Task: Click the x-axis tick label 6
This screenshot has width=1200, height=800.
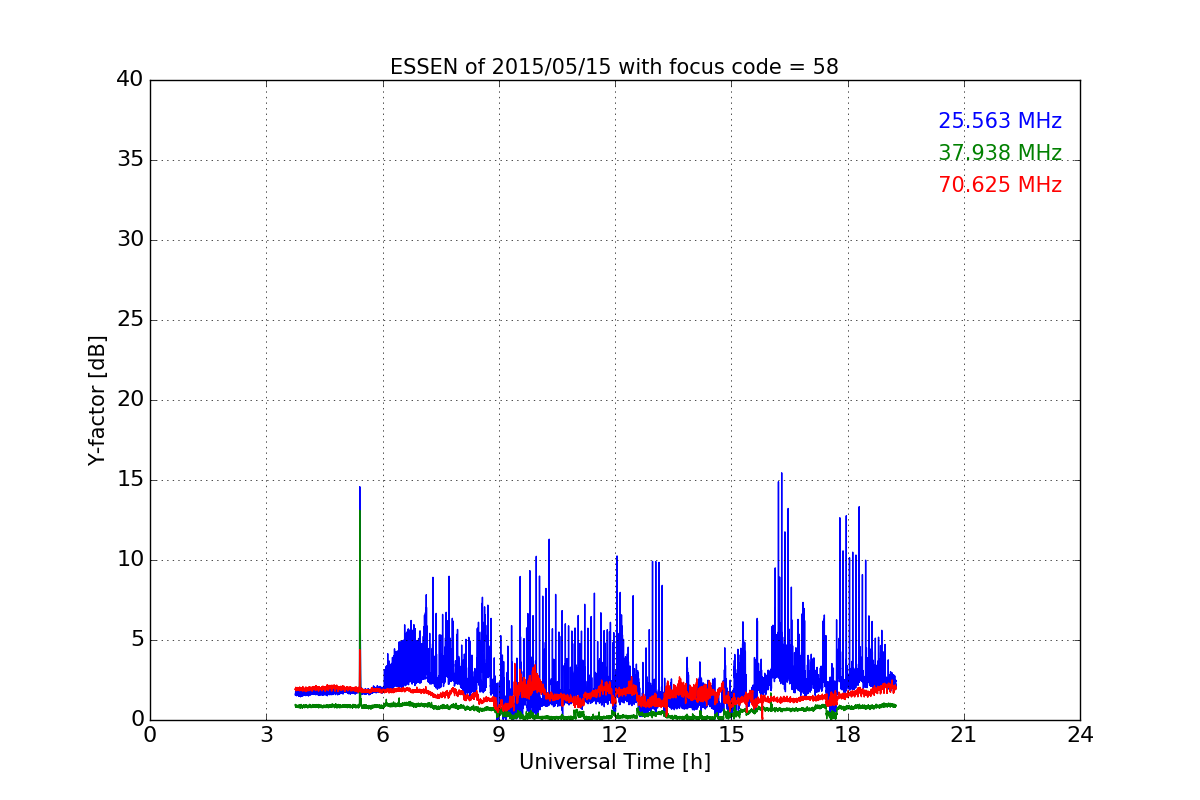Action: tap(382, 735)
